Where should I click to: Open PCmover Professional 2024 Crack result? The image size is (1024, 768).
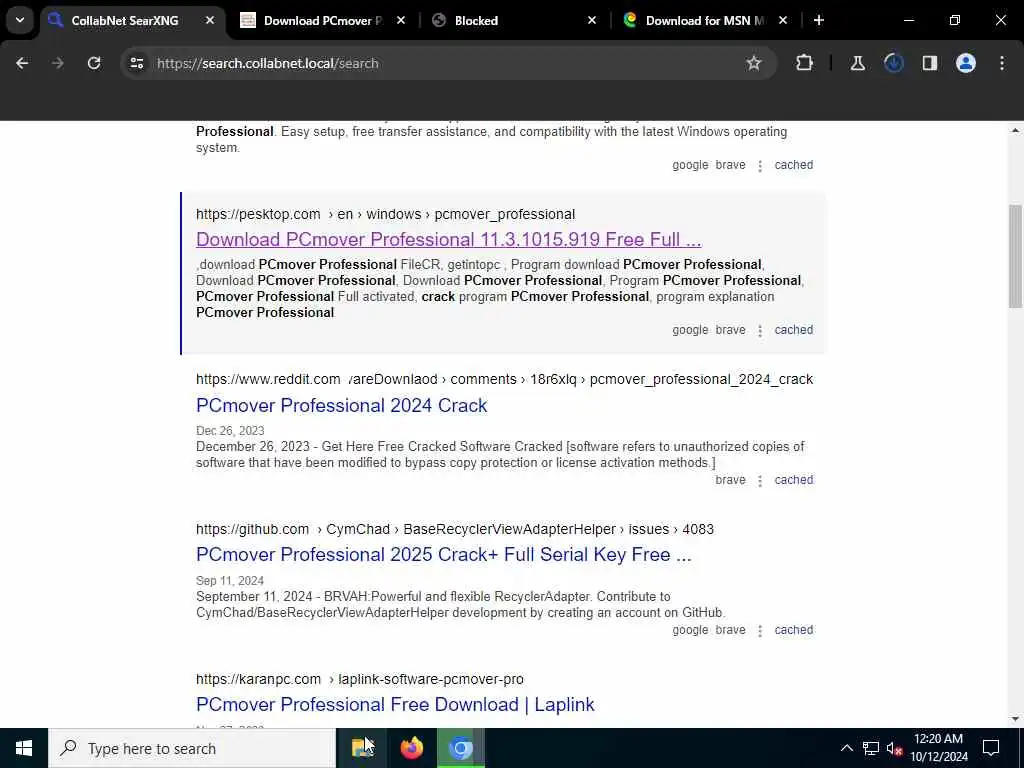pos(342,406)
